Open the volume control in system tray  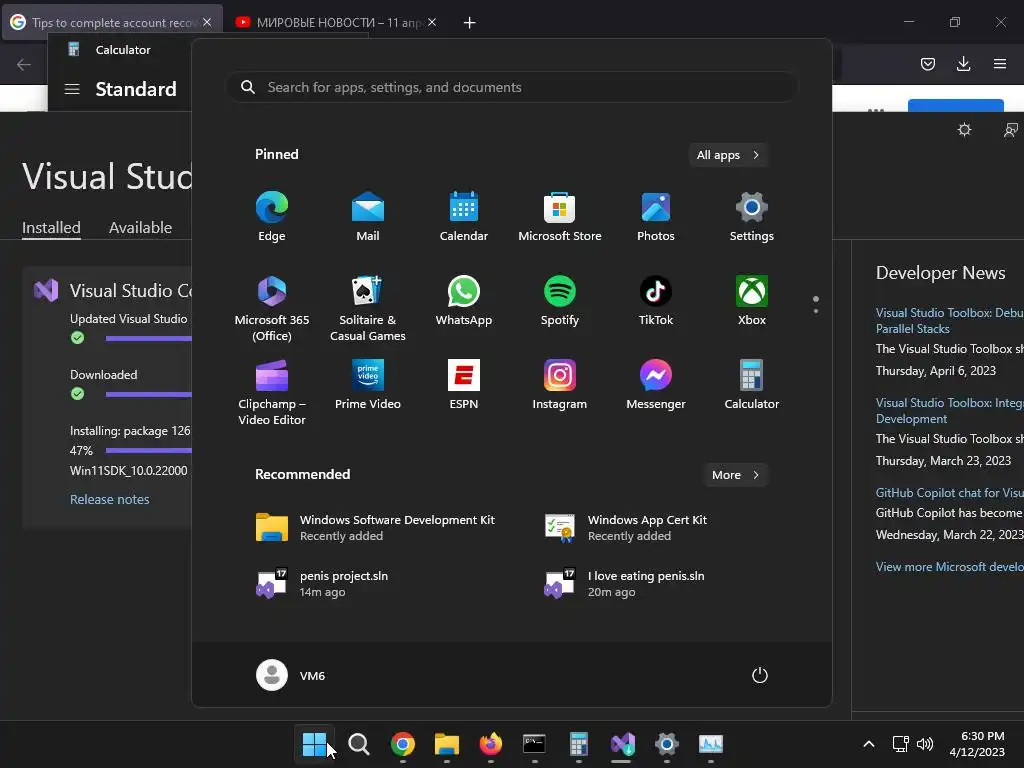pyautogui.click(x=925, y=744)
